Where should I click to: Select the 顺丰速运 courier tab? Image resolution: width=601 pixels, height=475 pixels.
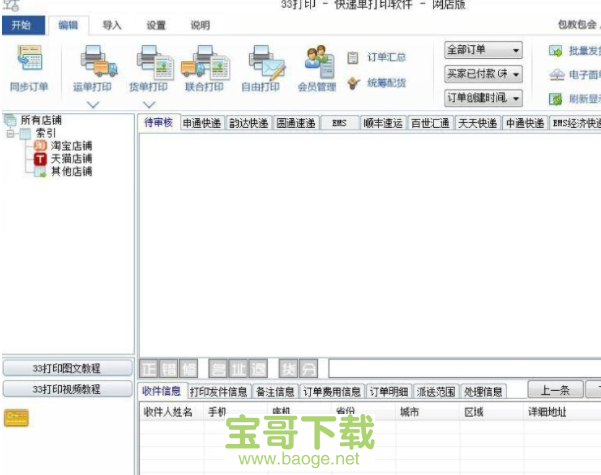pyautogui.click(x=383, y=123)
